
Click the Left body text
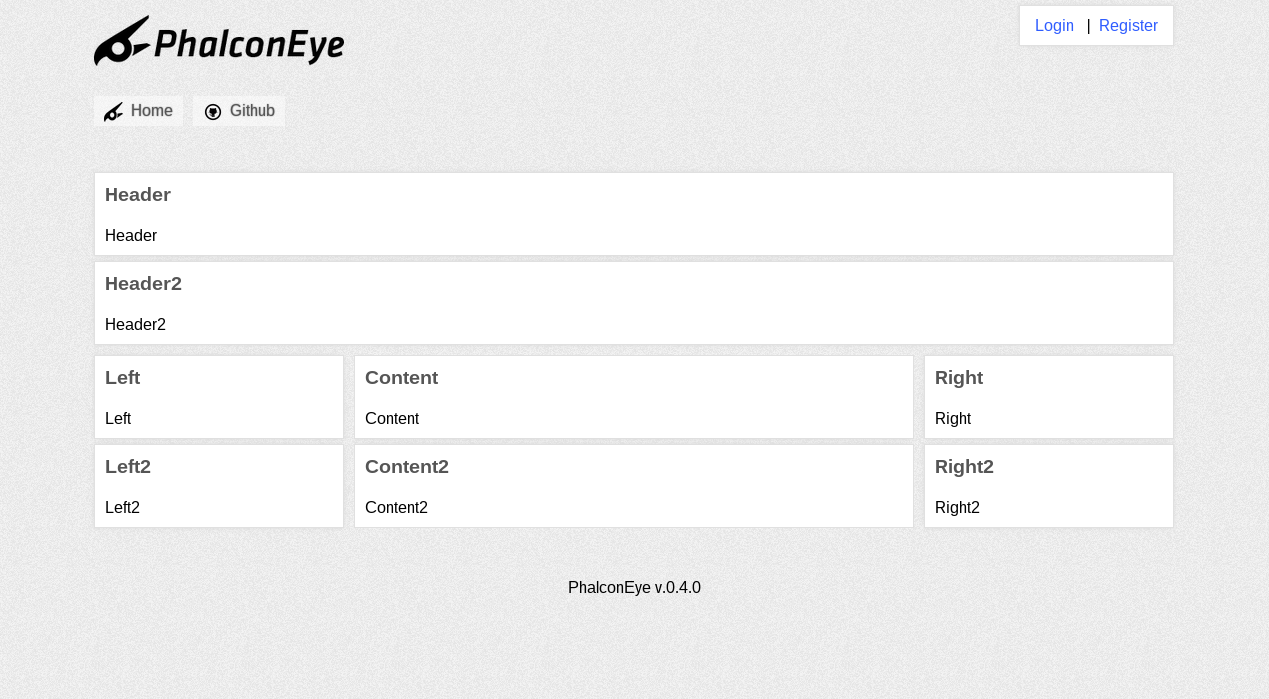(x=118, y=419)
